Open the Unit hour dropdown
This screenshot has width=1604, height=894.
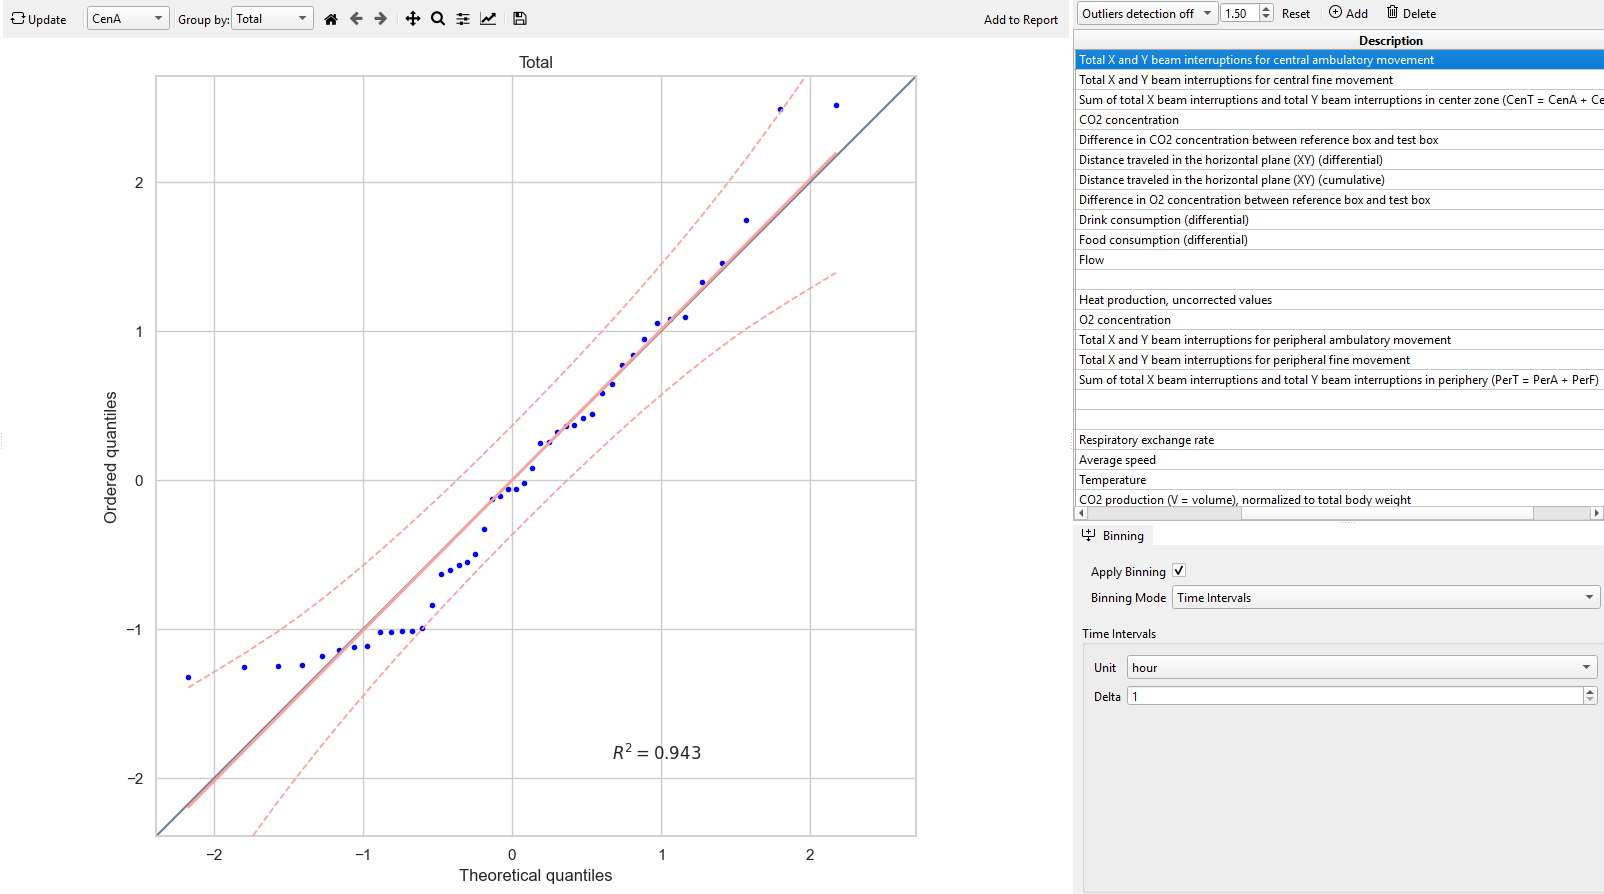(x=1362, y=667)
